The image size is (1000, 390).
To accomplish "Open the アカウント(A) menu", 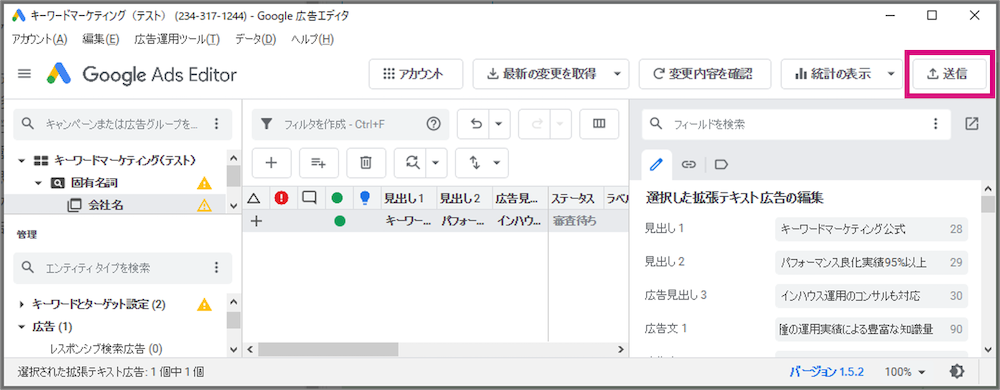I will (40, 40).
